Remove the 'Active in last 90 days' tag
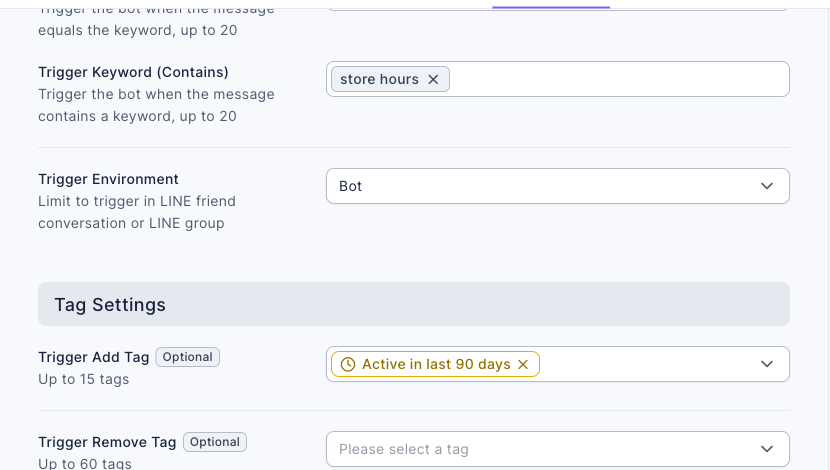This screenshot has height=470, width=830. point(523,365)
